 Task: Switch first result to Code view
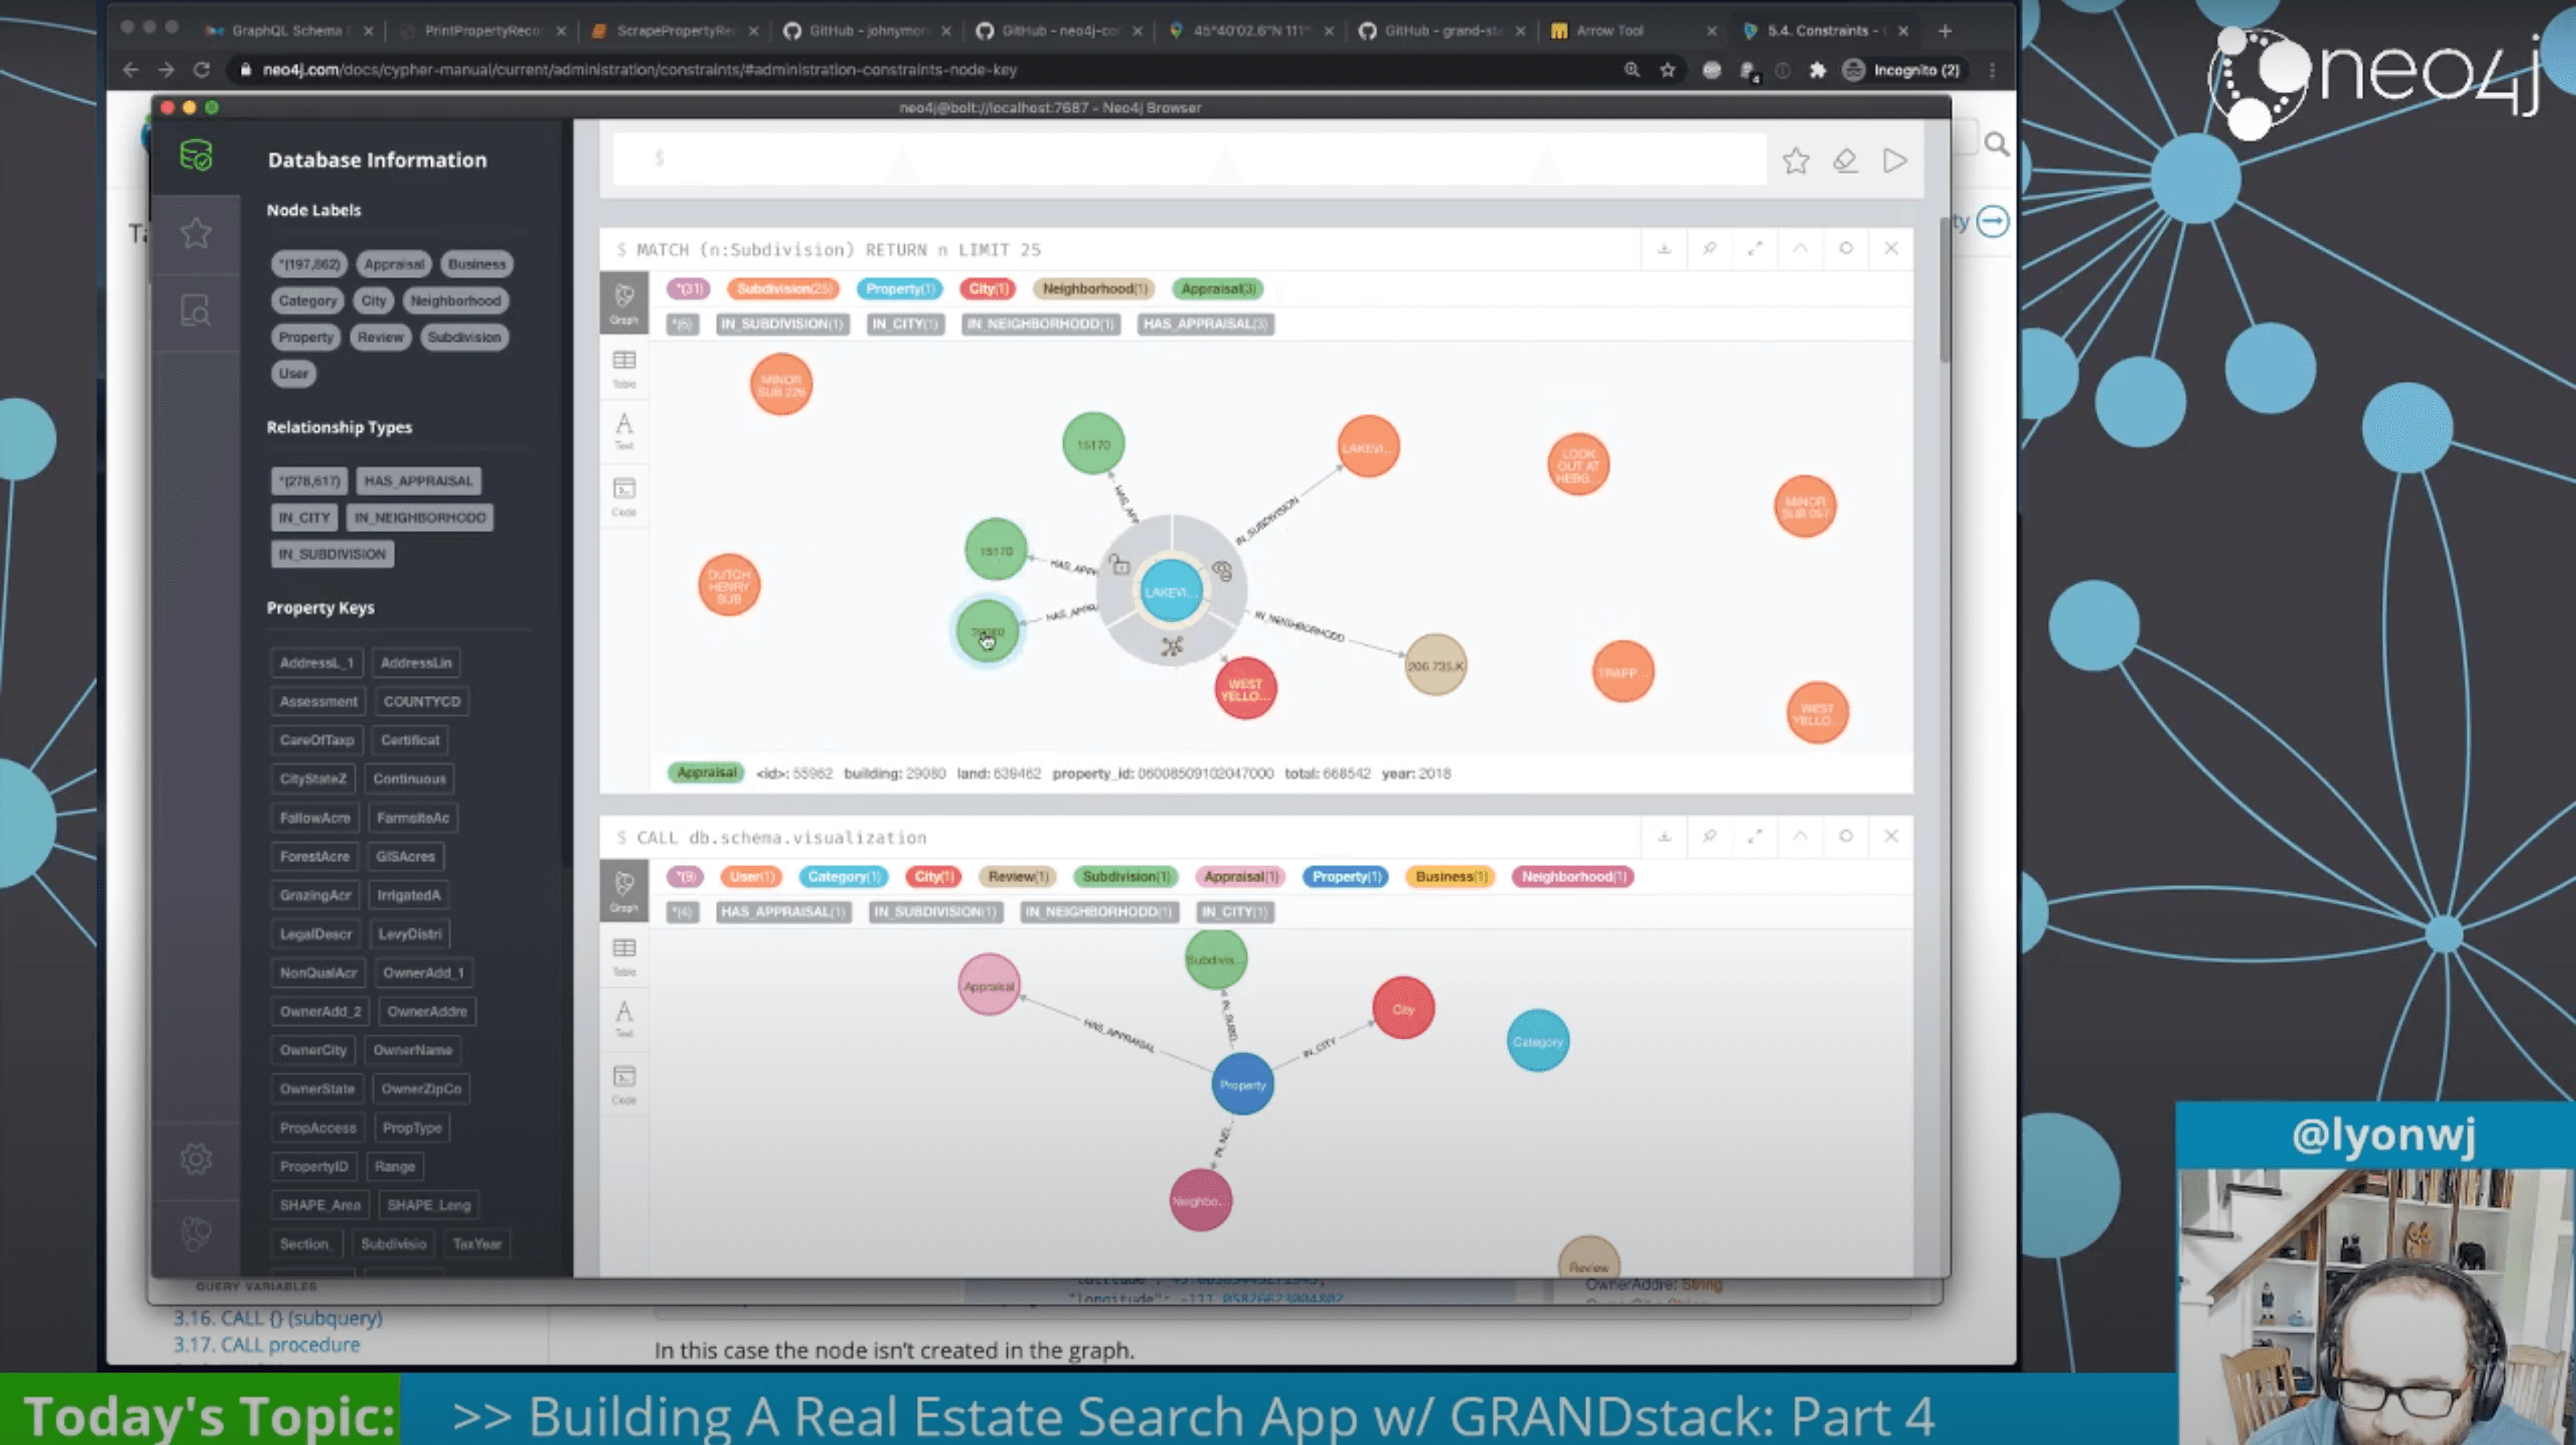(624, 495)
